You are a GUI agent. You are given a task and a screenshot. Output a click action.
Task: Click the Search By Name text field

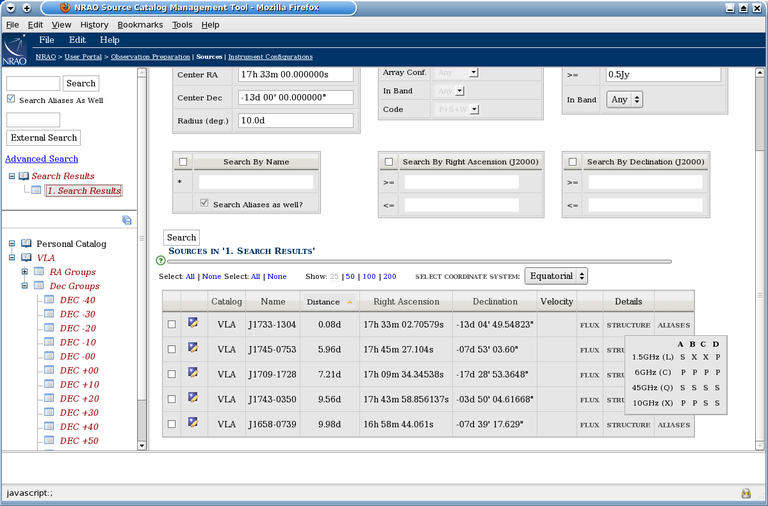click(256, 182)
